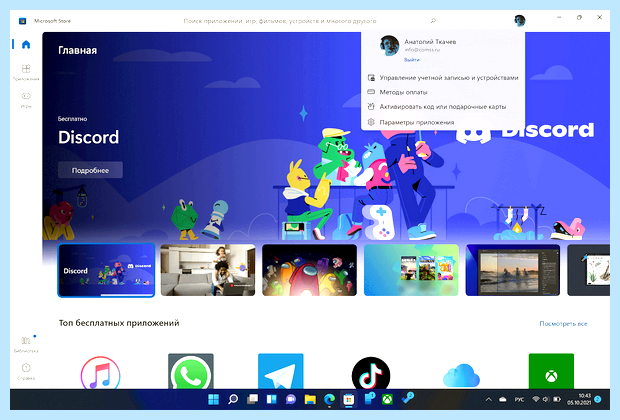620x420 pixels.
Task: Click the OneDrive cloud tray icon
Action: (x=503, y=399)
